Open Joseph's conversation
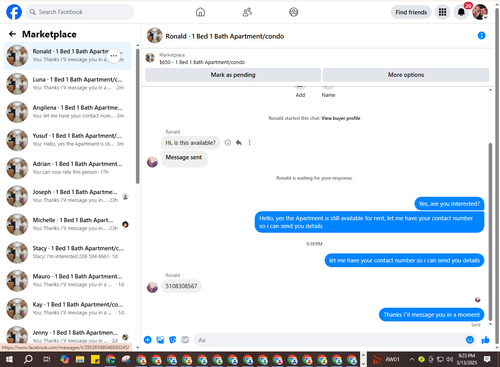Image resolution: width=500 pixels, height=367 pixels. (67, 196)
